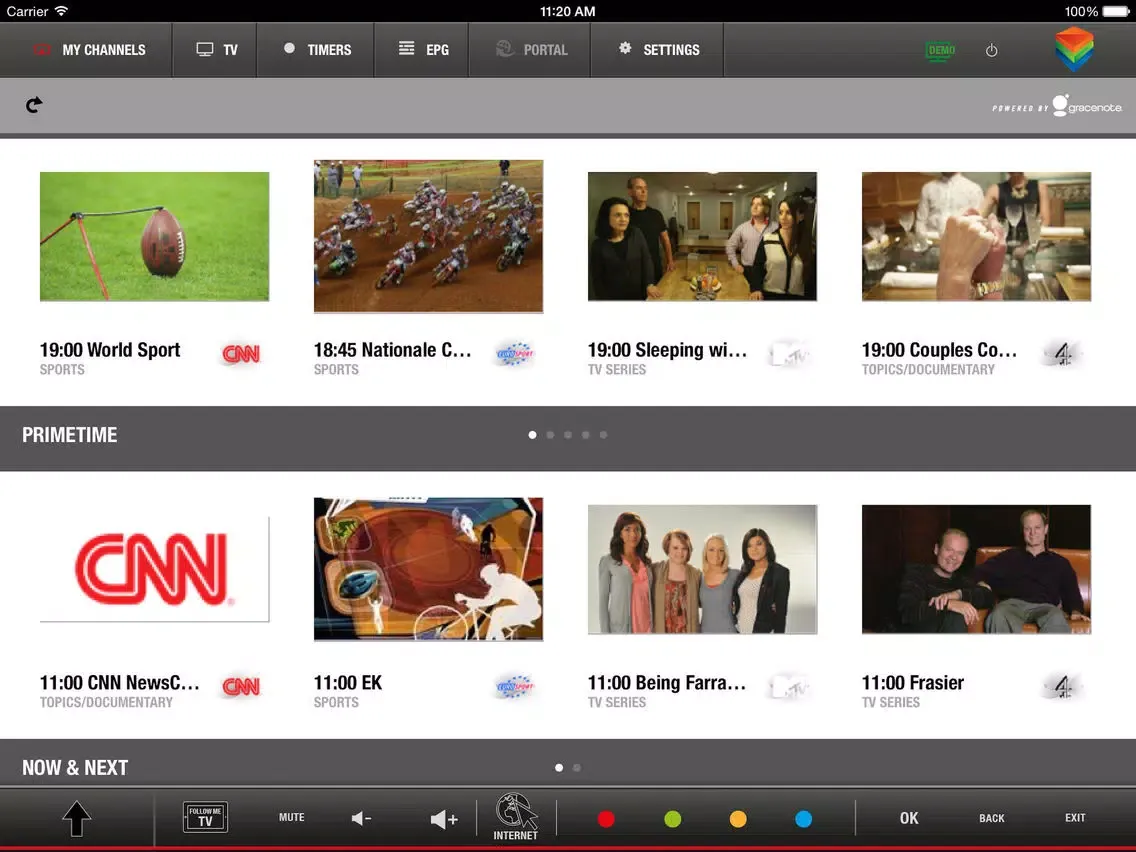1136x852 pixels.
Task: Tap the green color button
Action: (x=672, y=819)
